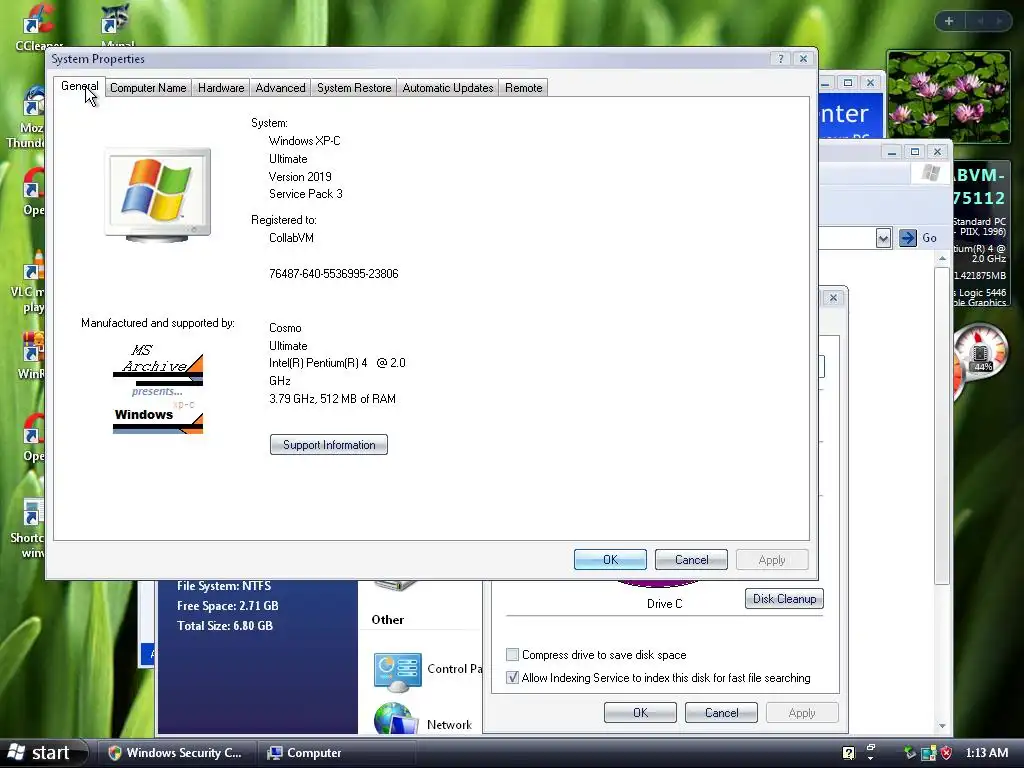
Task: Open the Hardware tab
Action: coord(221,88)
